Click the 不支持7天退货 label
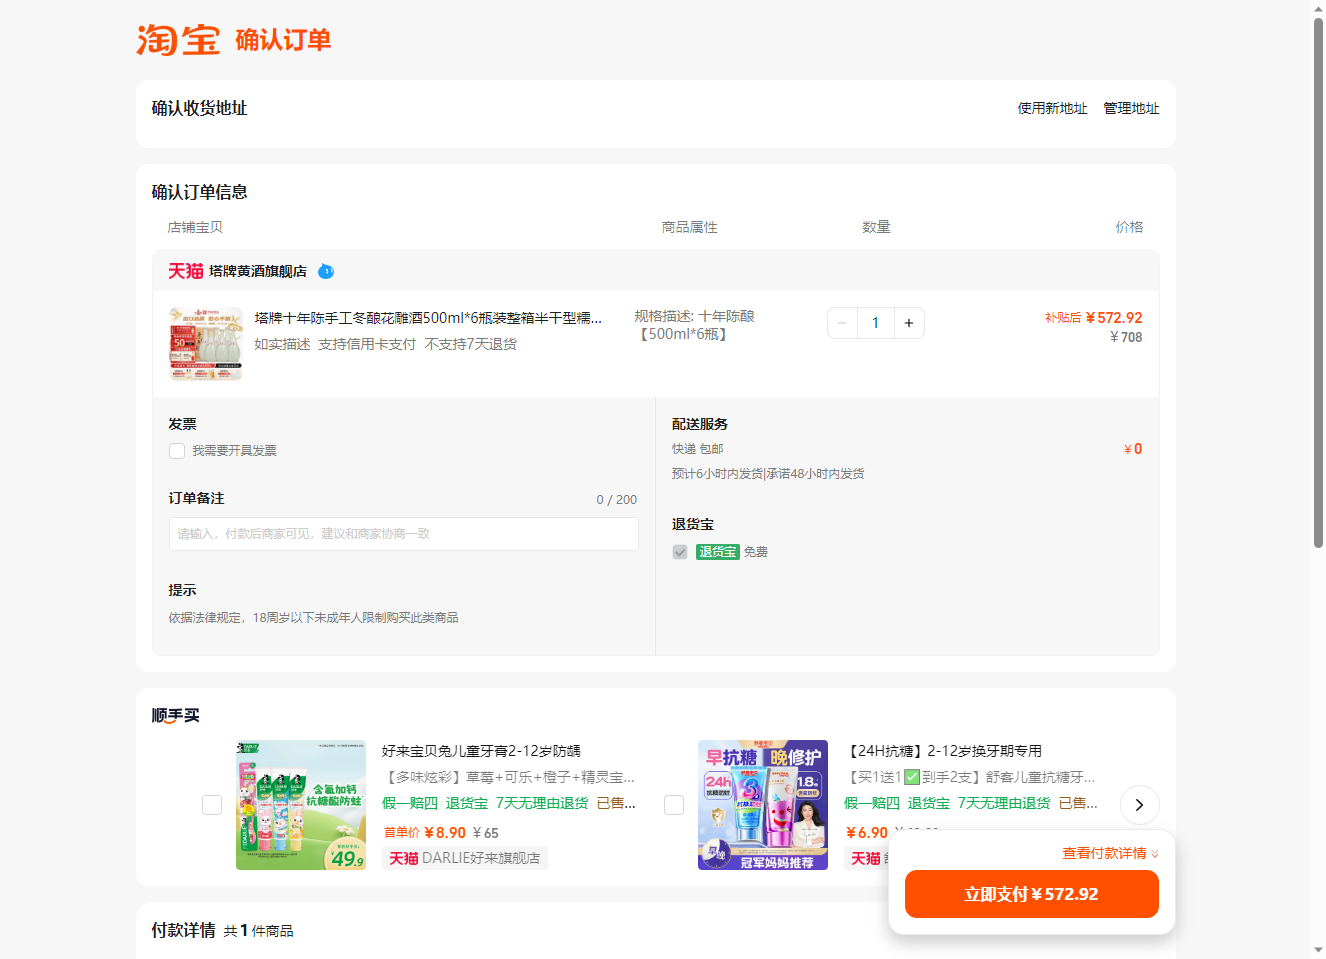The width and height of the screenshot is (1326, 959). pyautogui.click(x=471, y=344)
